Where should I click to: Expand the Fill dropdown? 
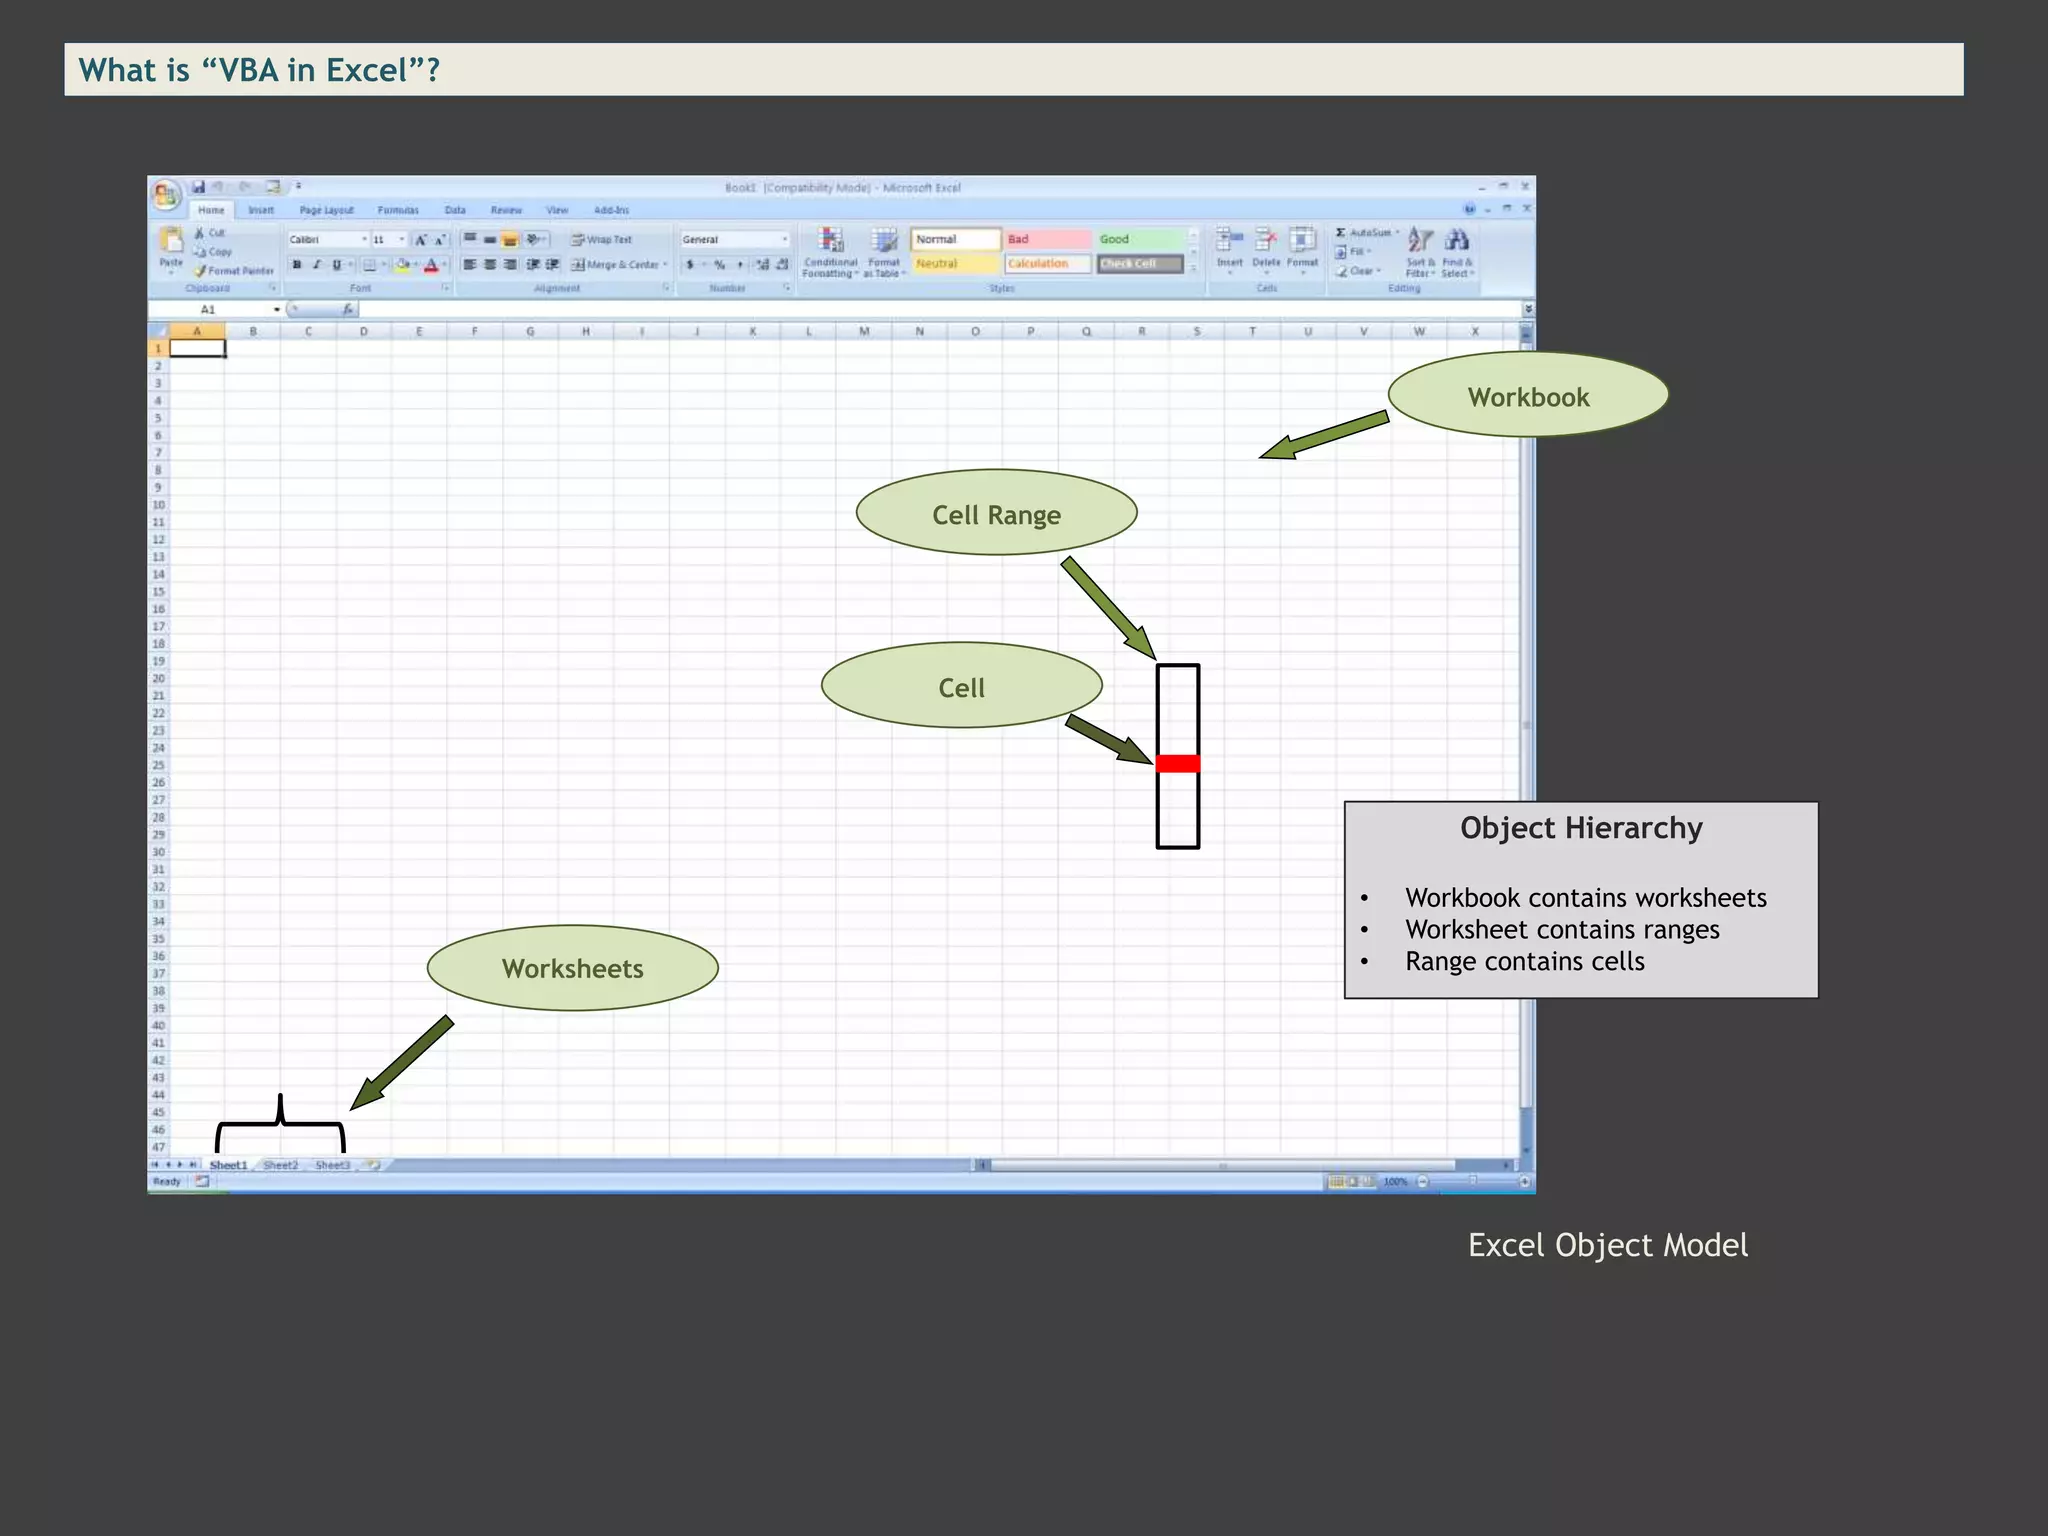1367,252
